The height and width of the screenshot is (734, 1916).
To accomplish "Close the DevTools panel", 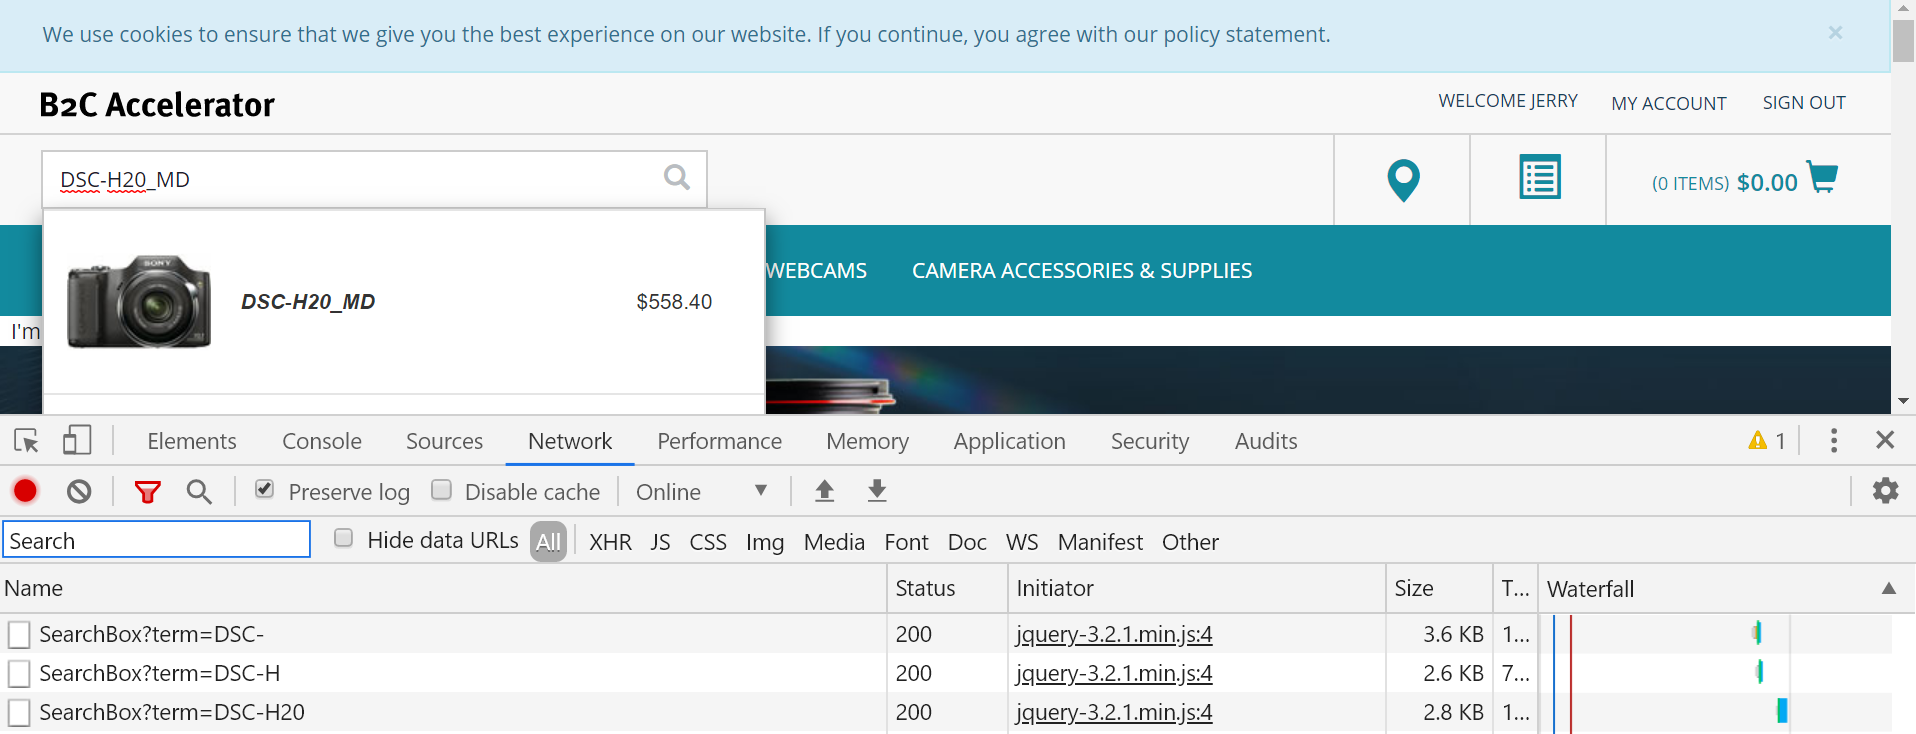I will [x=1885, y=440].
